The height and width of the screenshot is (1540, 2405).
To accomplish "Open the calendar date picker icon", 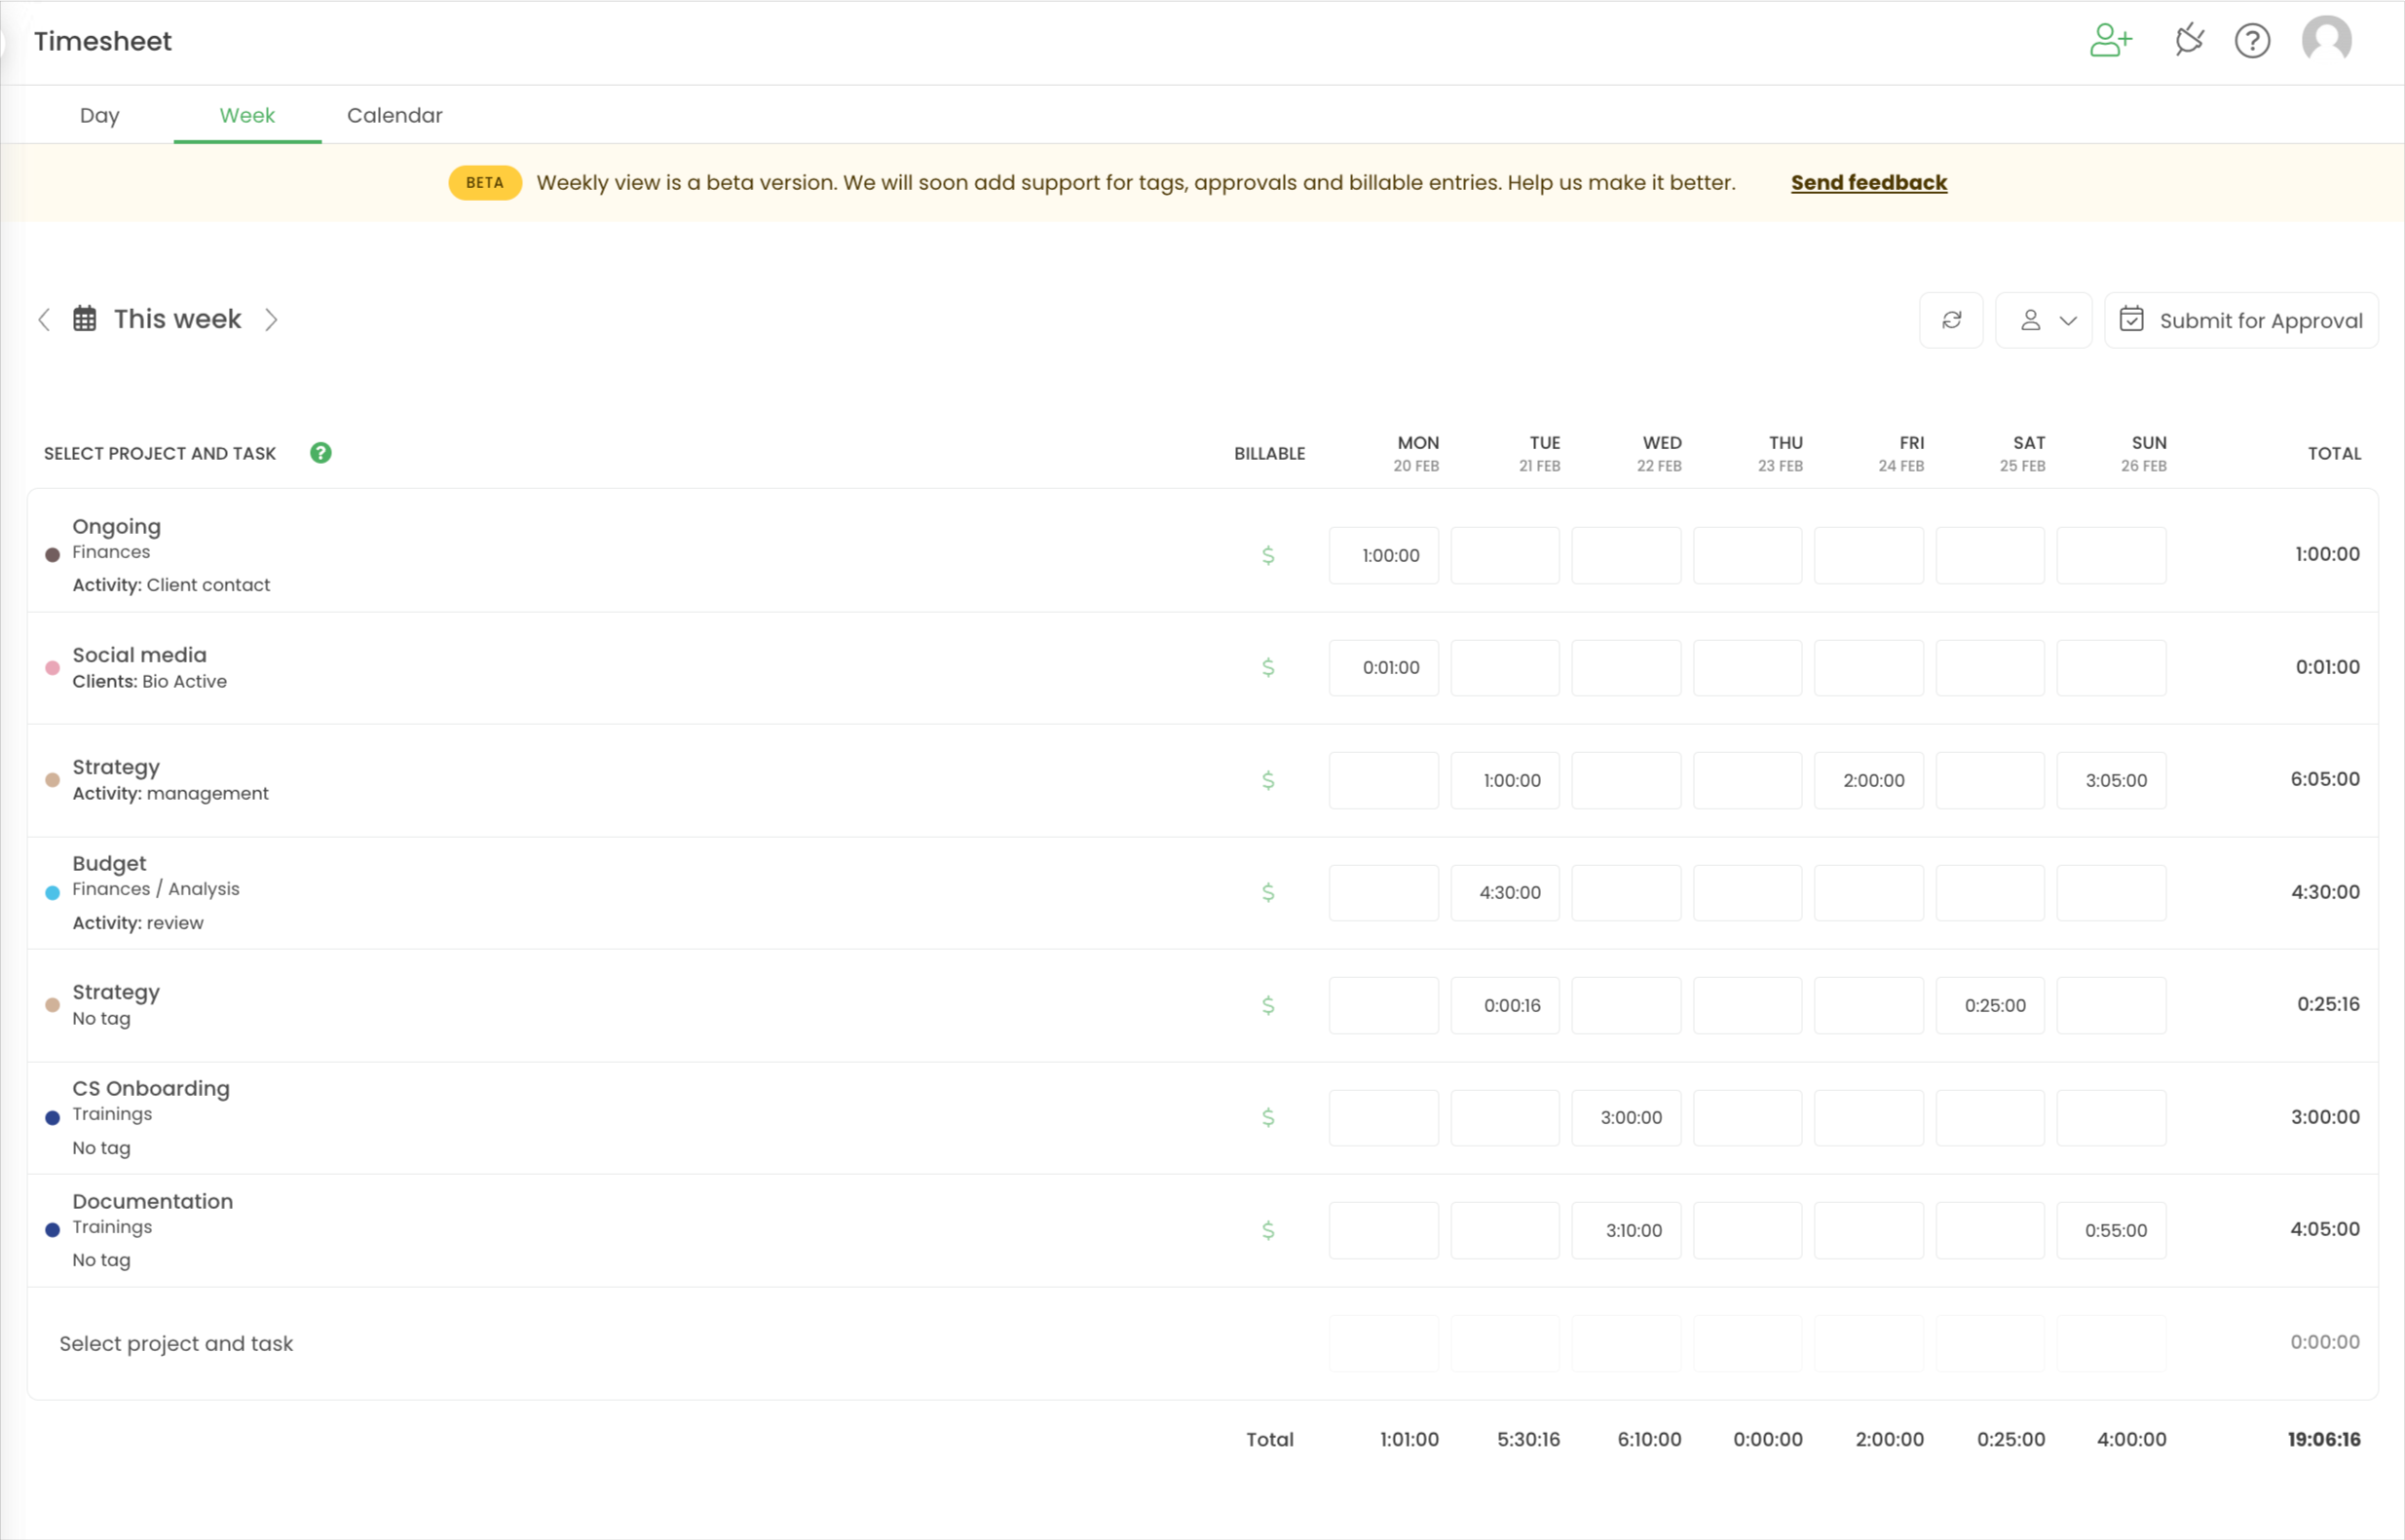I will coord(85,319).
